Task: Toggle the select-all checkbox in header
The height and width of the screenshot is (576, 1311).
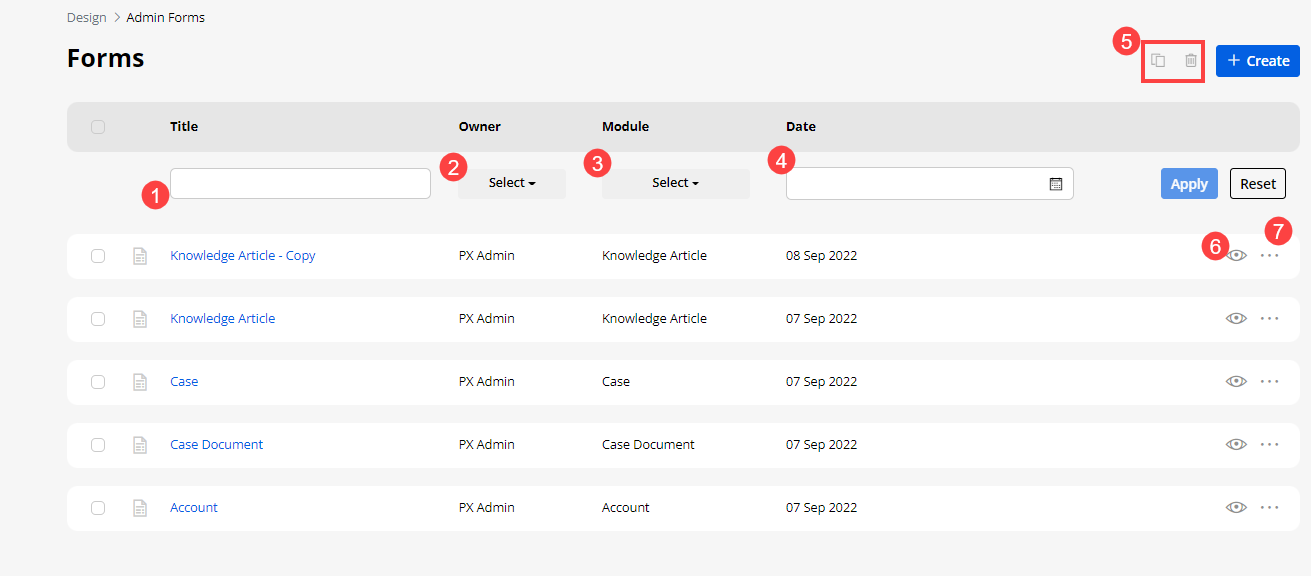Action: coord(98,127)
